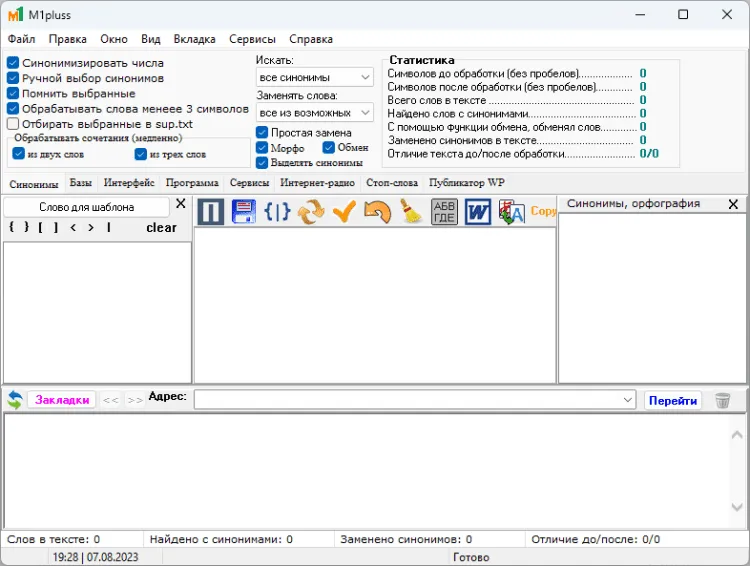
Task: Open the 'Искать' dropdown 'все синонимы'
Action: (x=315, y=77)
